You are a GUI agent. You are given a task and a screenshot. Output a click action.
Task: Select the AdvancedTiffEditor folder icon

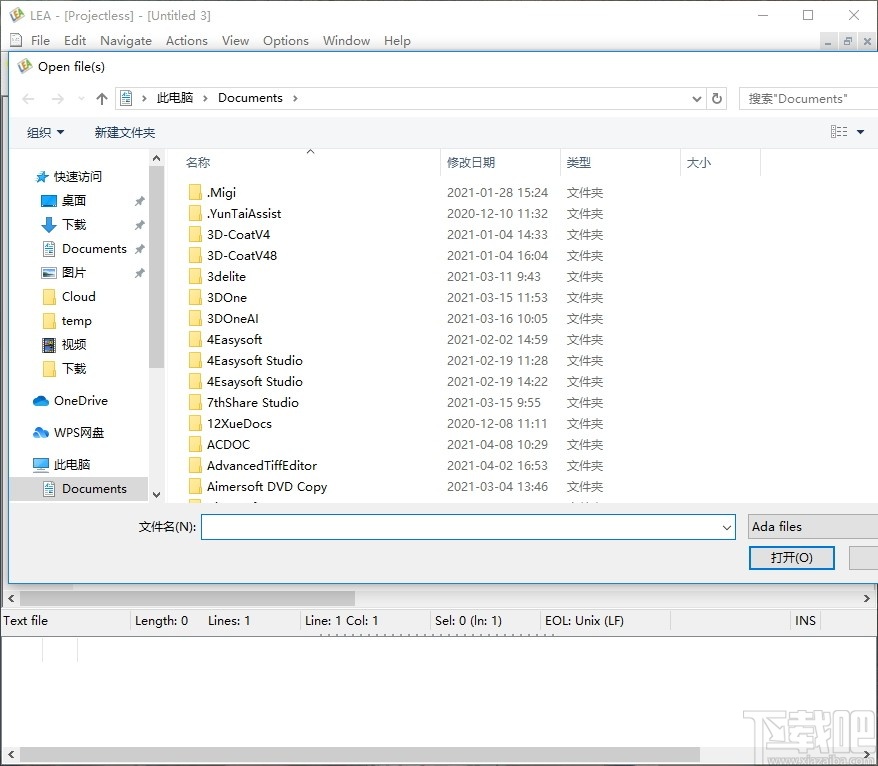[x=195, y=465]
